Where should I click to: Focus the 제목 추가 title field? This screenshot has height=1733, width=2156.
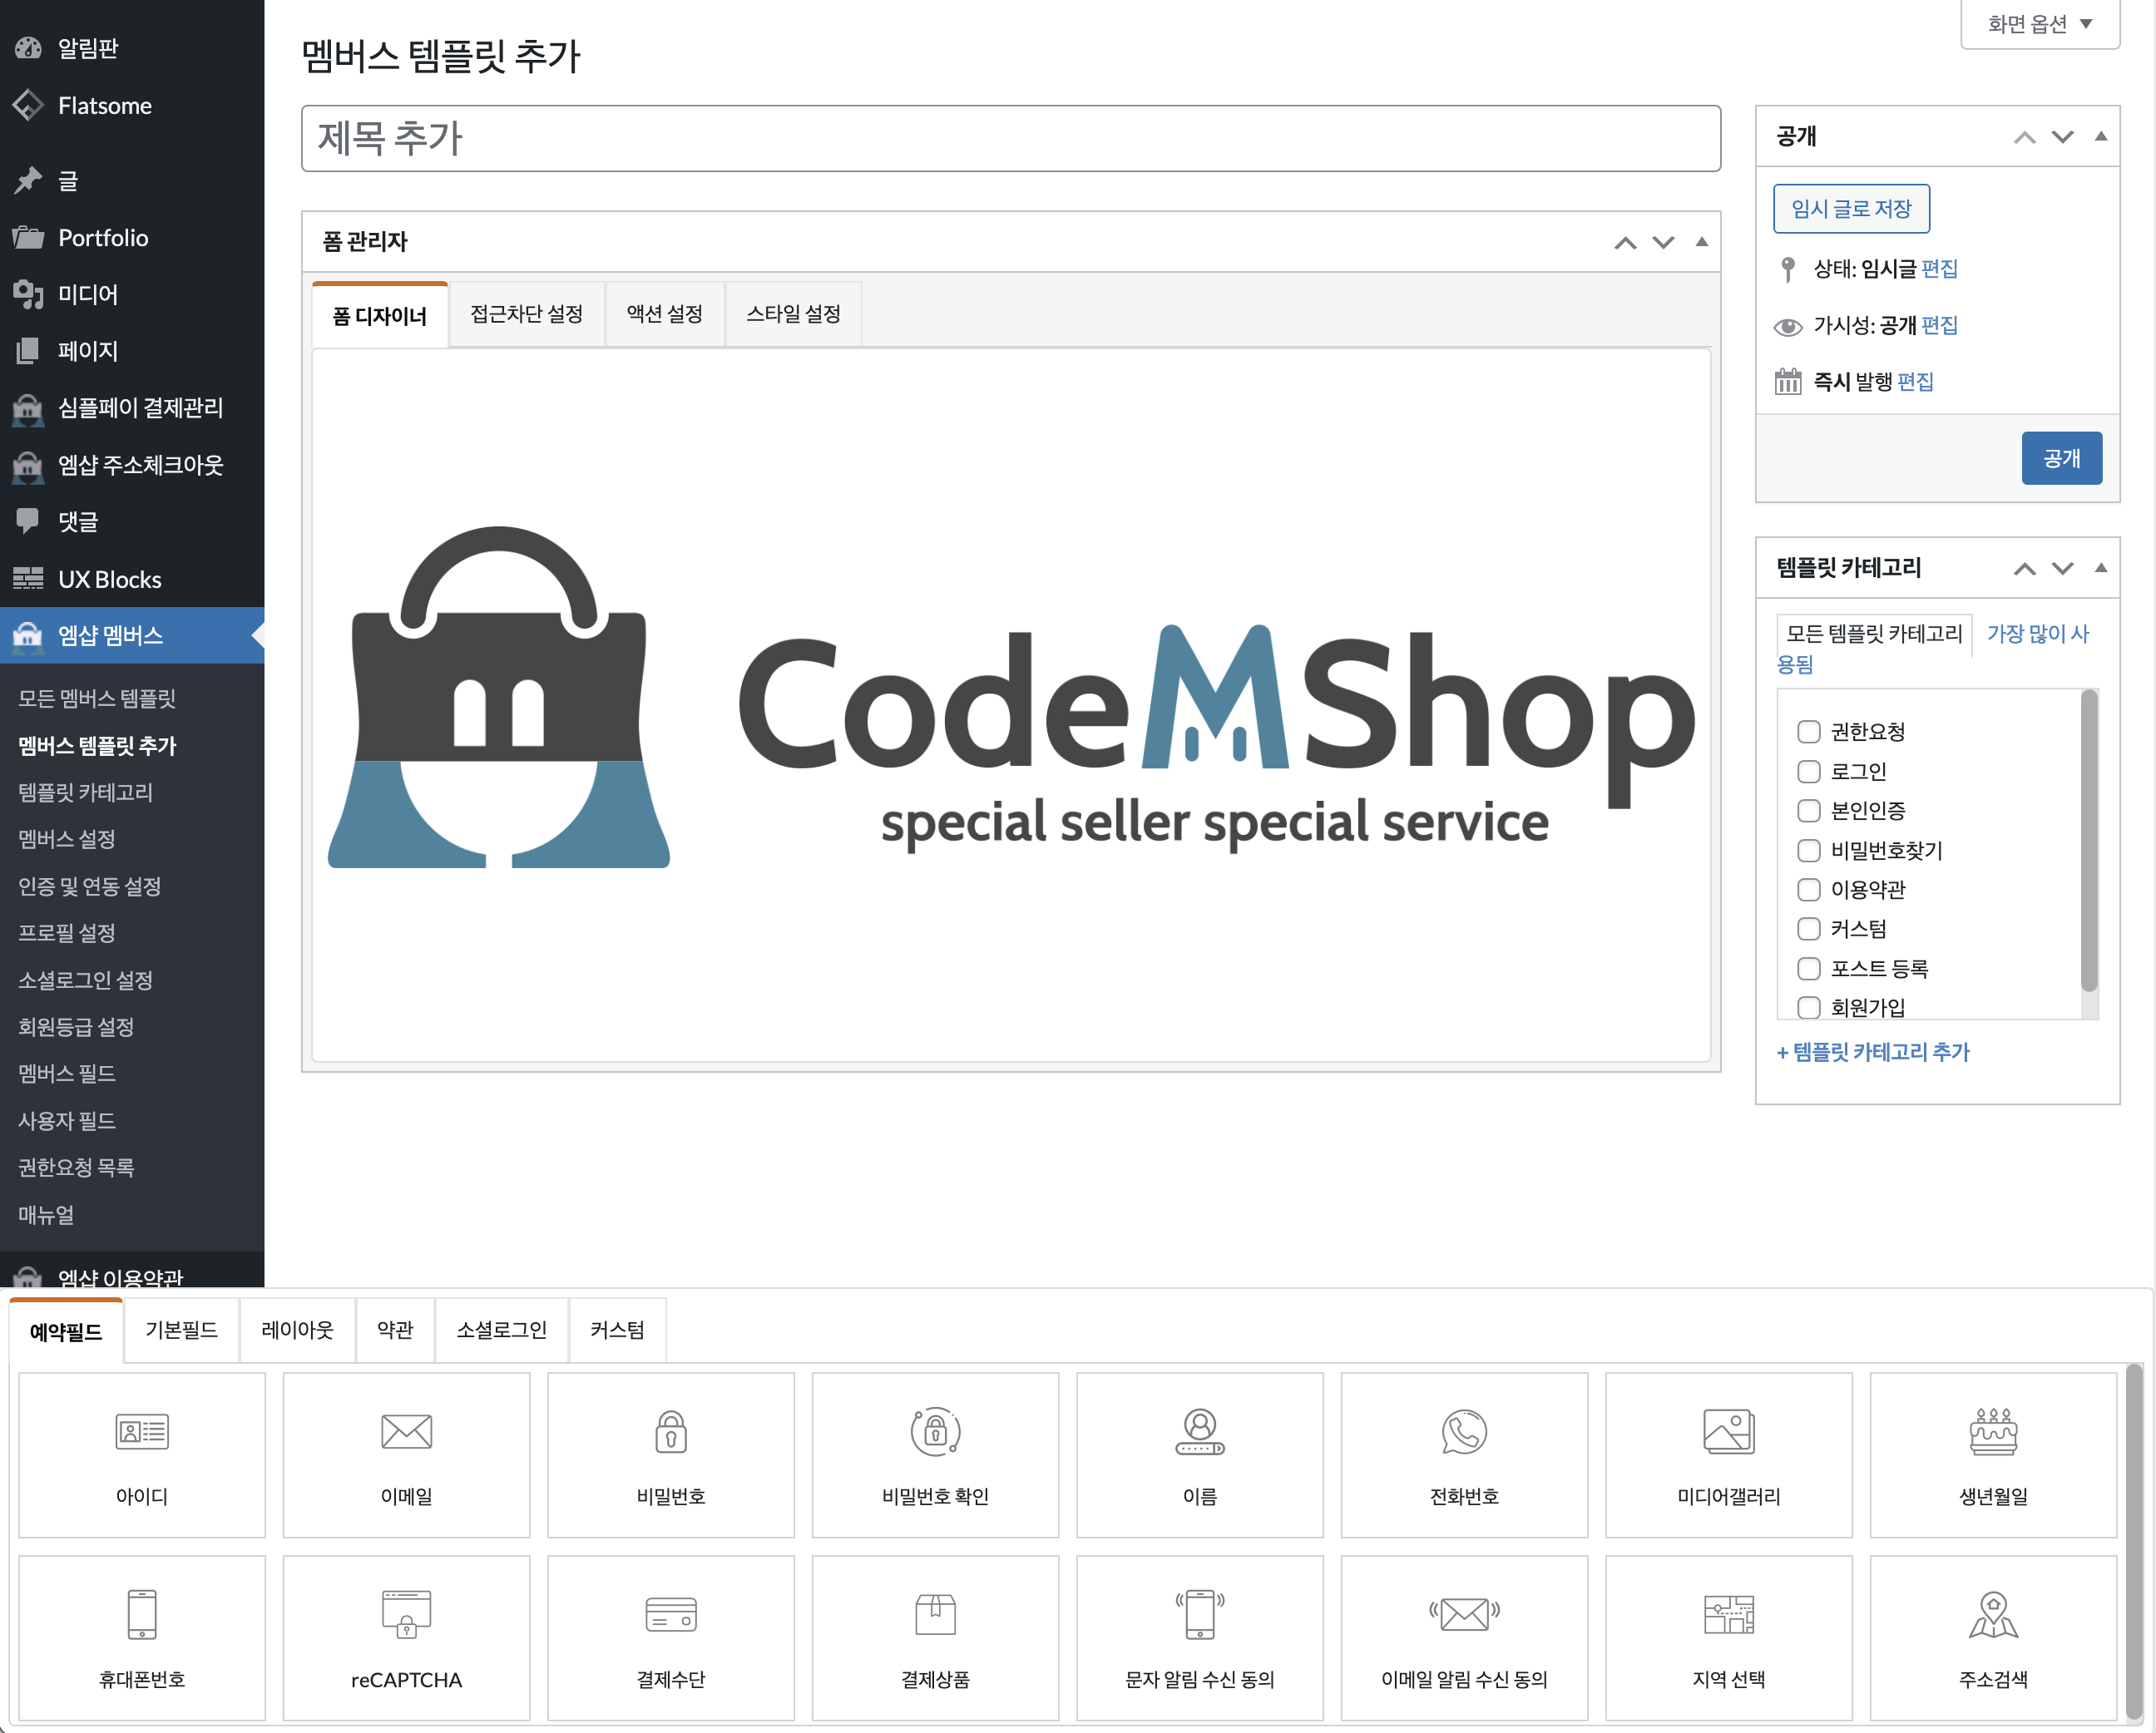[x=1011, y=138]
